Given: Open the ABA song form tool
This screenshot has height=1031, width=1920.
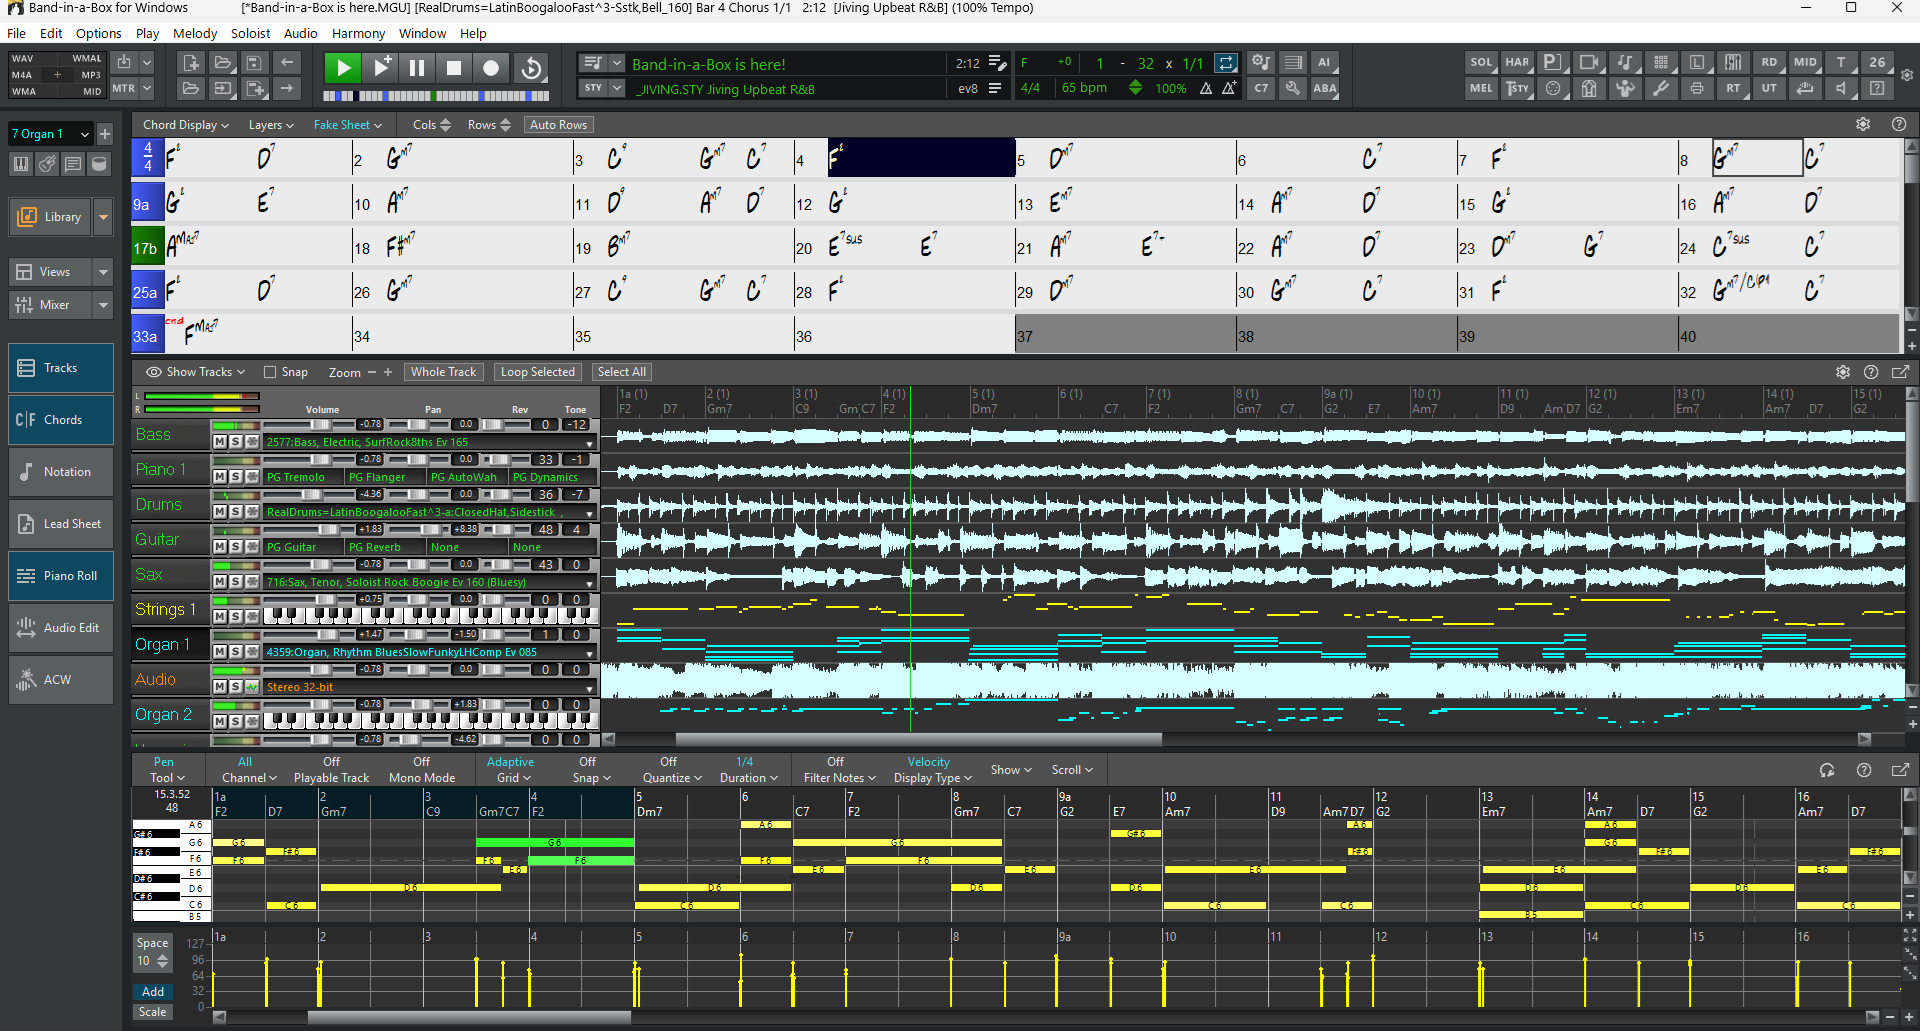Looking at the screenshot, I should [x=1325, y=88].
